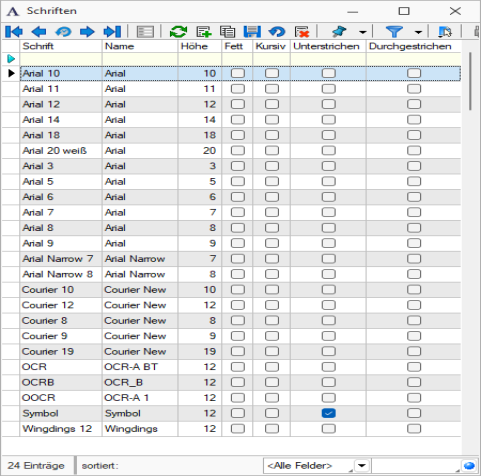481x476 pixels.
Task: Select the Arial 3 cell
Action: (61, 166)
